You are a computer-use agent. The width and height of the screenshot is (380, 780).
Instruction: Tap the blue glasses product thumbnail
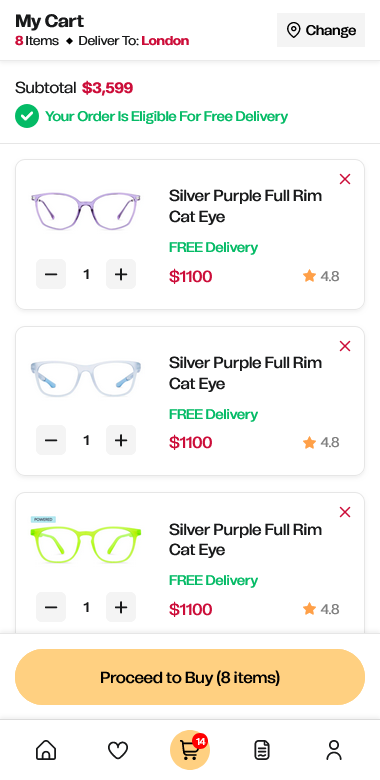tap(86, 378)
